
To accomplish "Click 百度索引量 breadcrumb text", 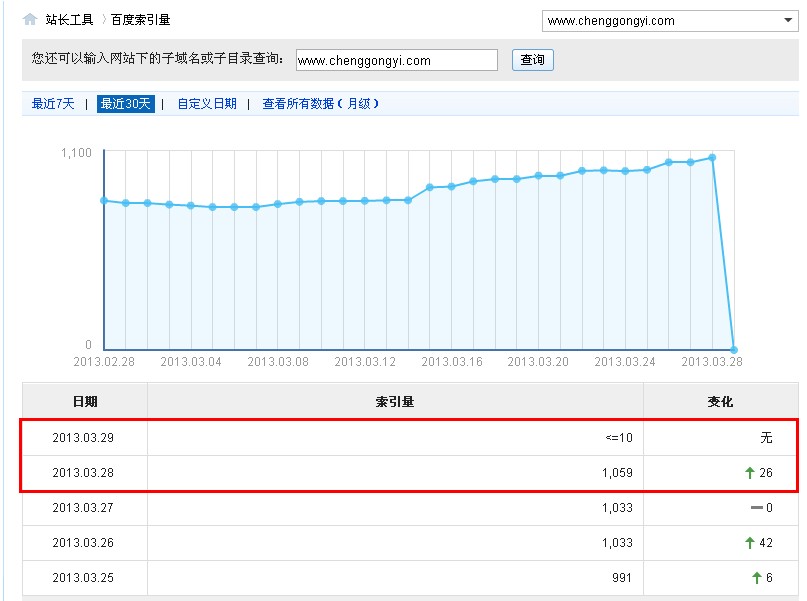I will [141, 20].
